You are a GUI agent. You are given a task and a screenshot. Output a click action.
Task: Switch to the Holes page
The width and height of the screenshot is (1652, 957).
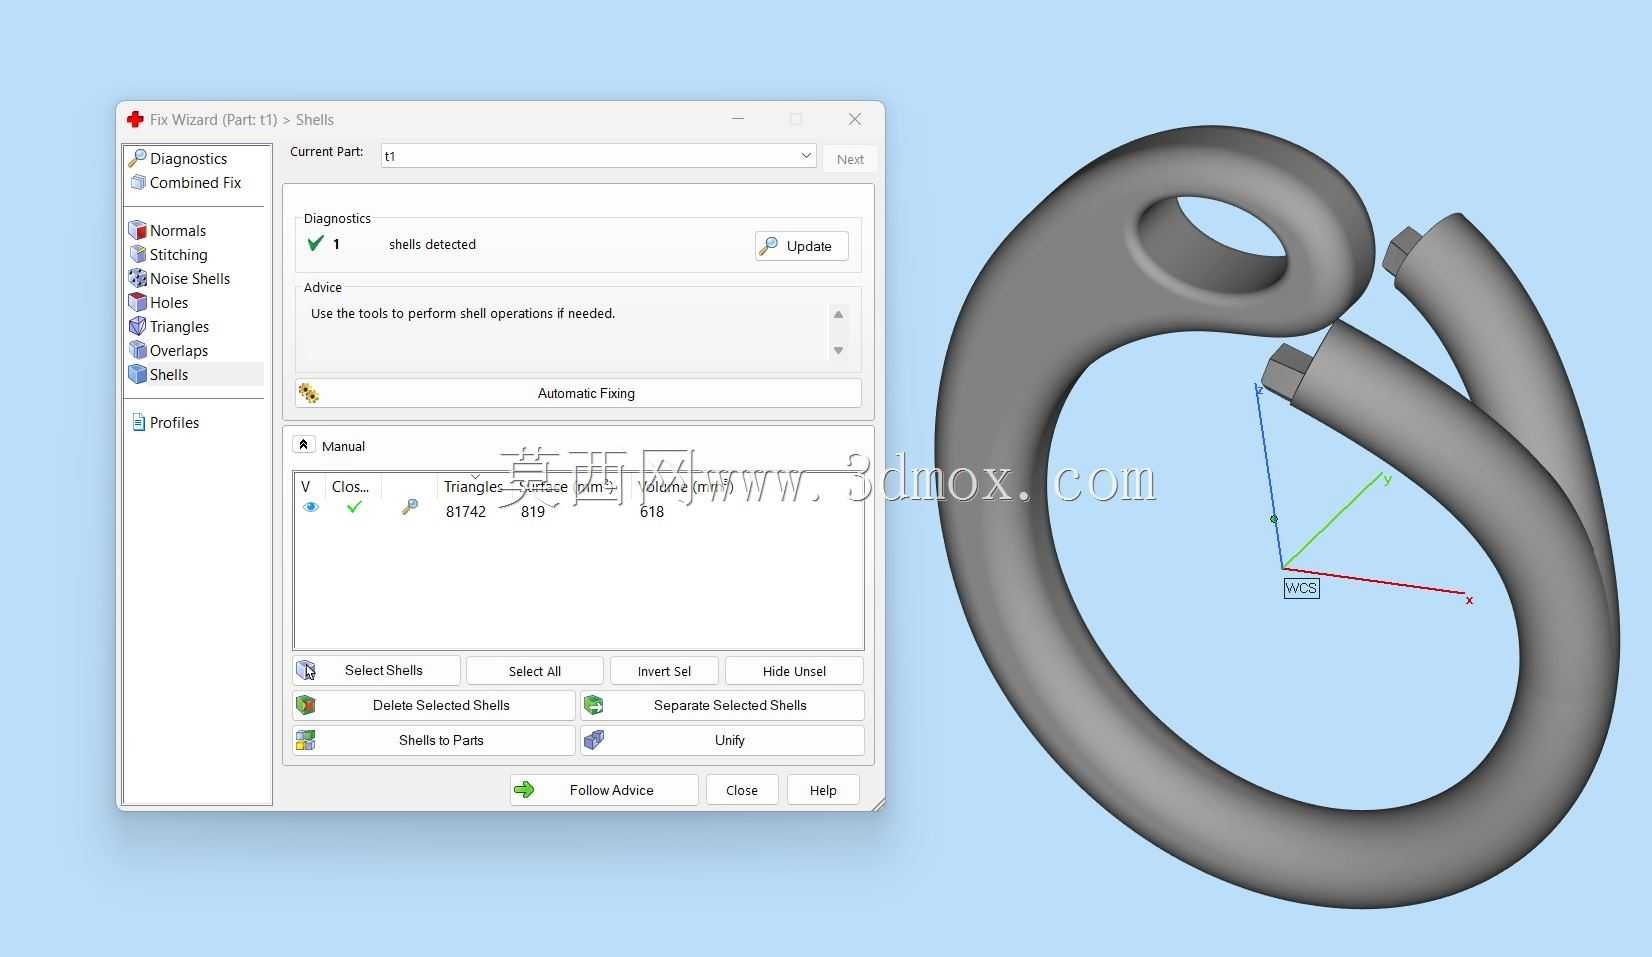point(168,303)
